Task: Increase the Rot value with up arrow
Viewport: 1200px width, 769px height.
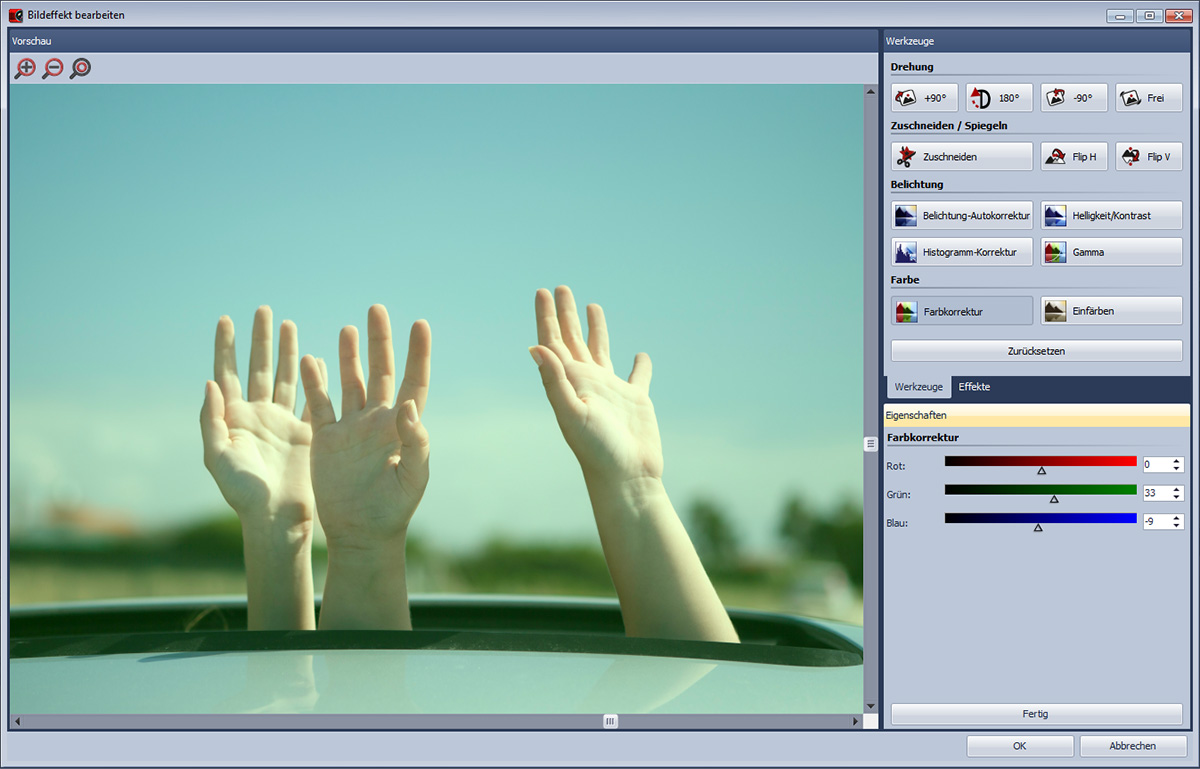Action: pos(1177,460)
